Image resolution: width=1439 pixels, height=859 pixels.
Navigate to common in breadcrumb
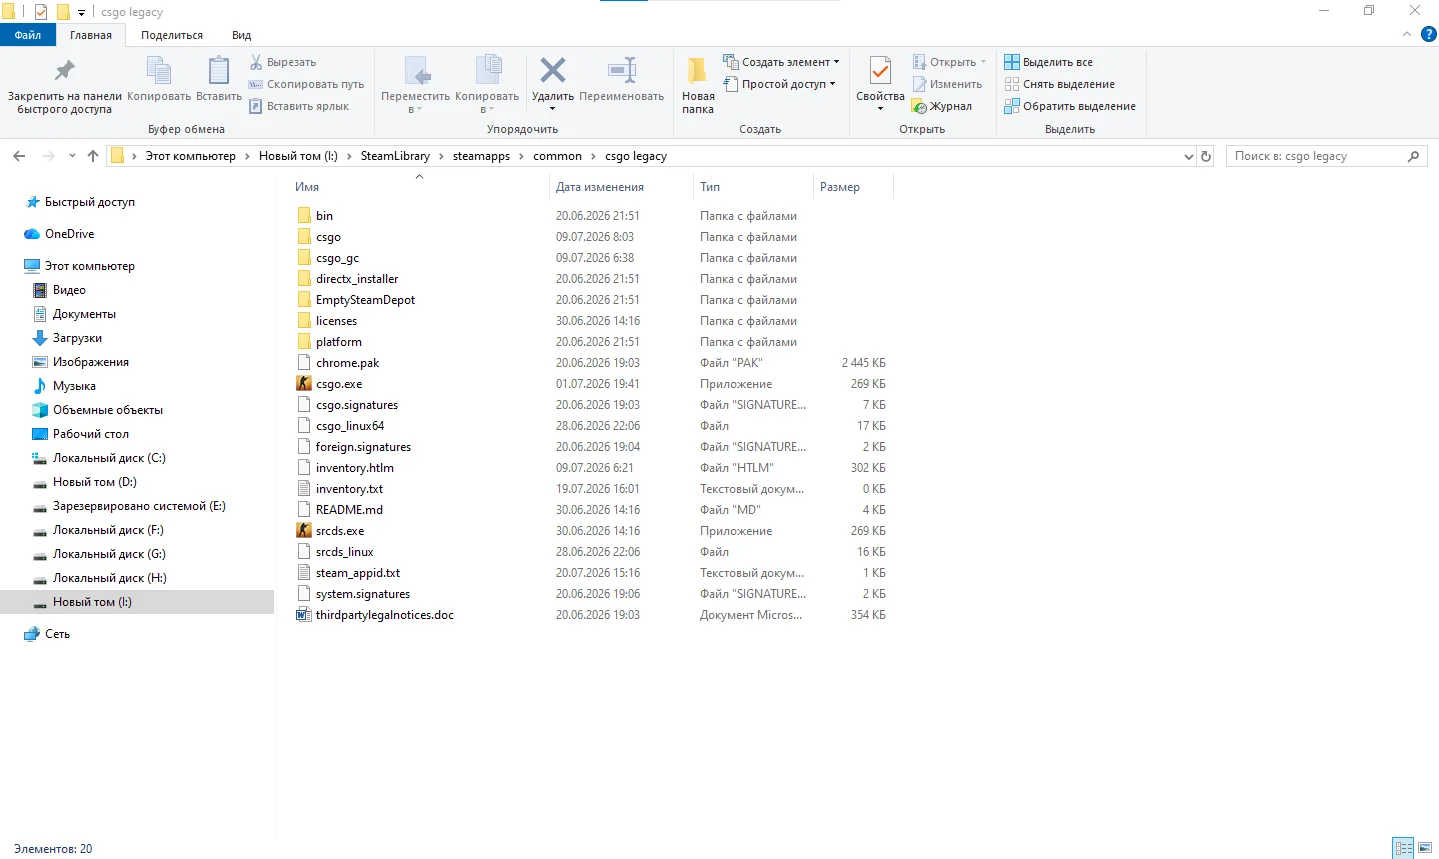coord(557,156)
